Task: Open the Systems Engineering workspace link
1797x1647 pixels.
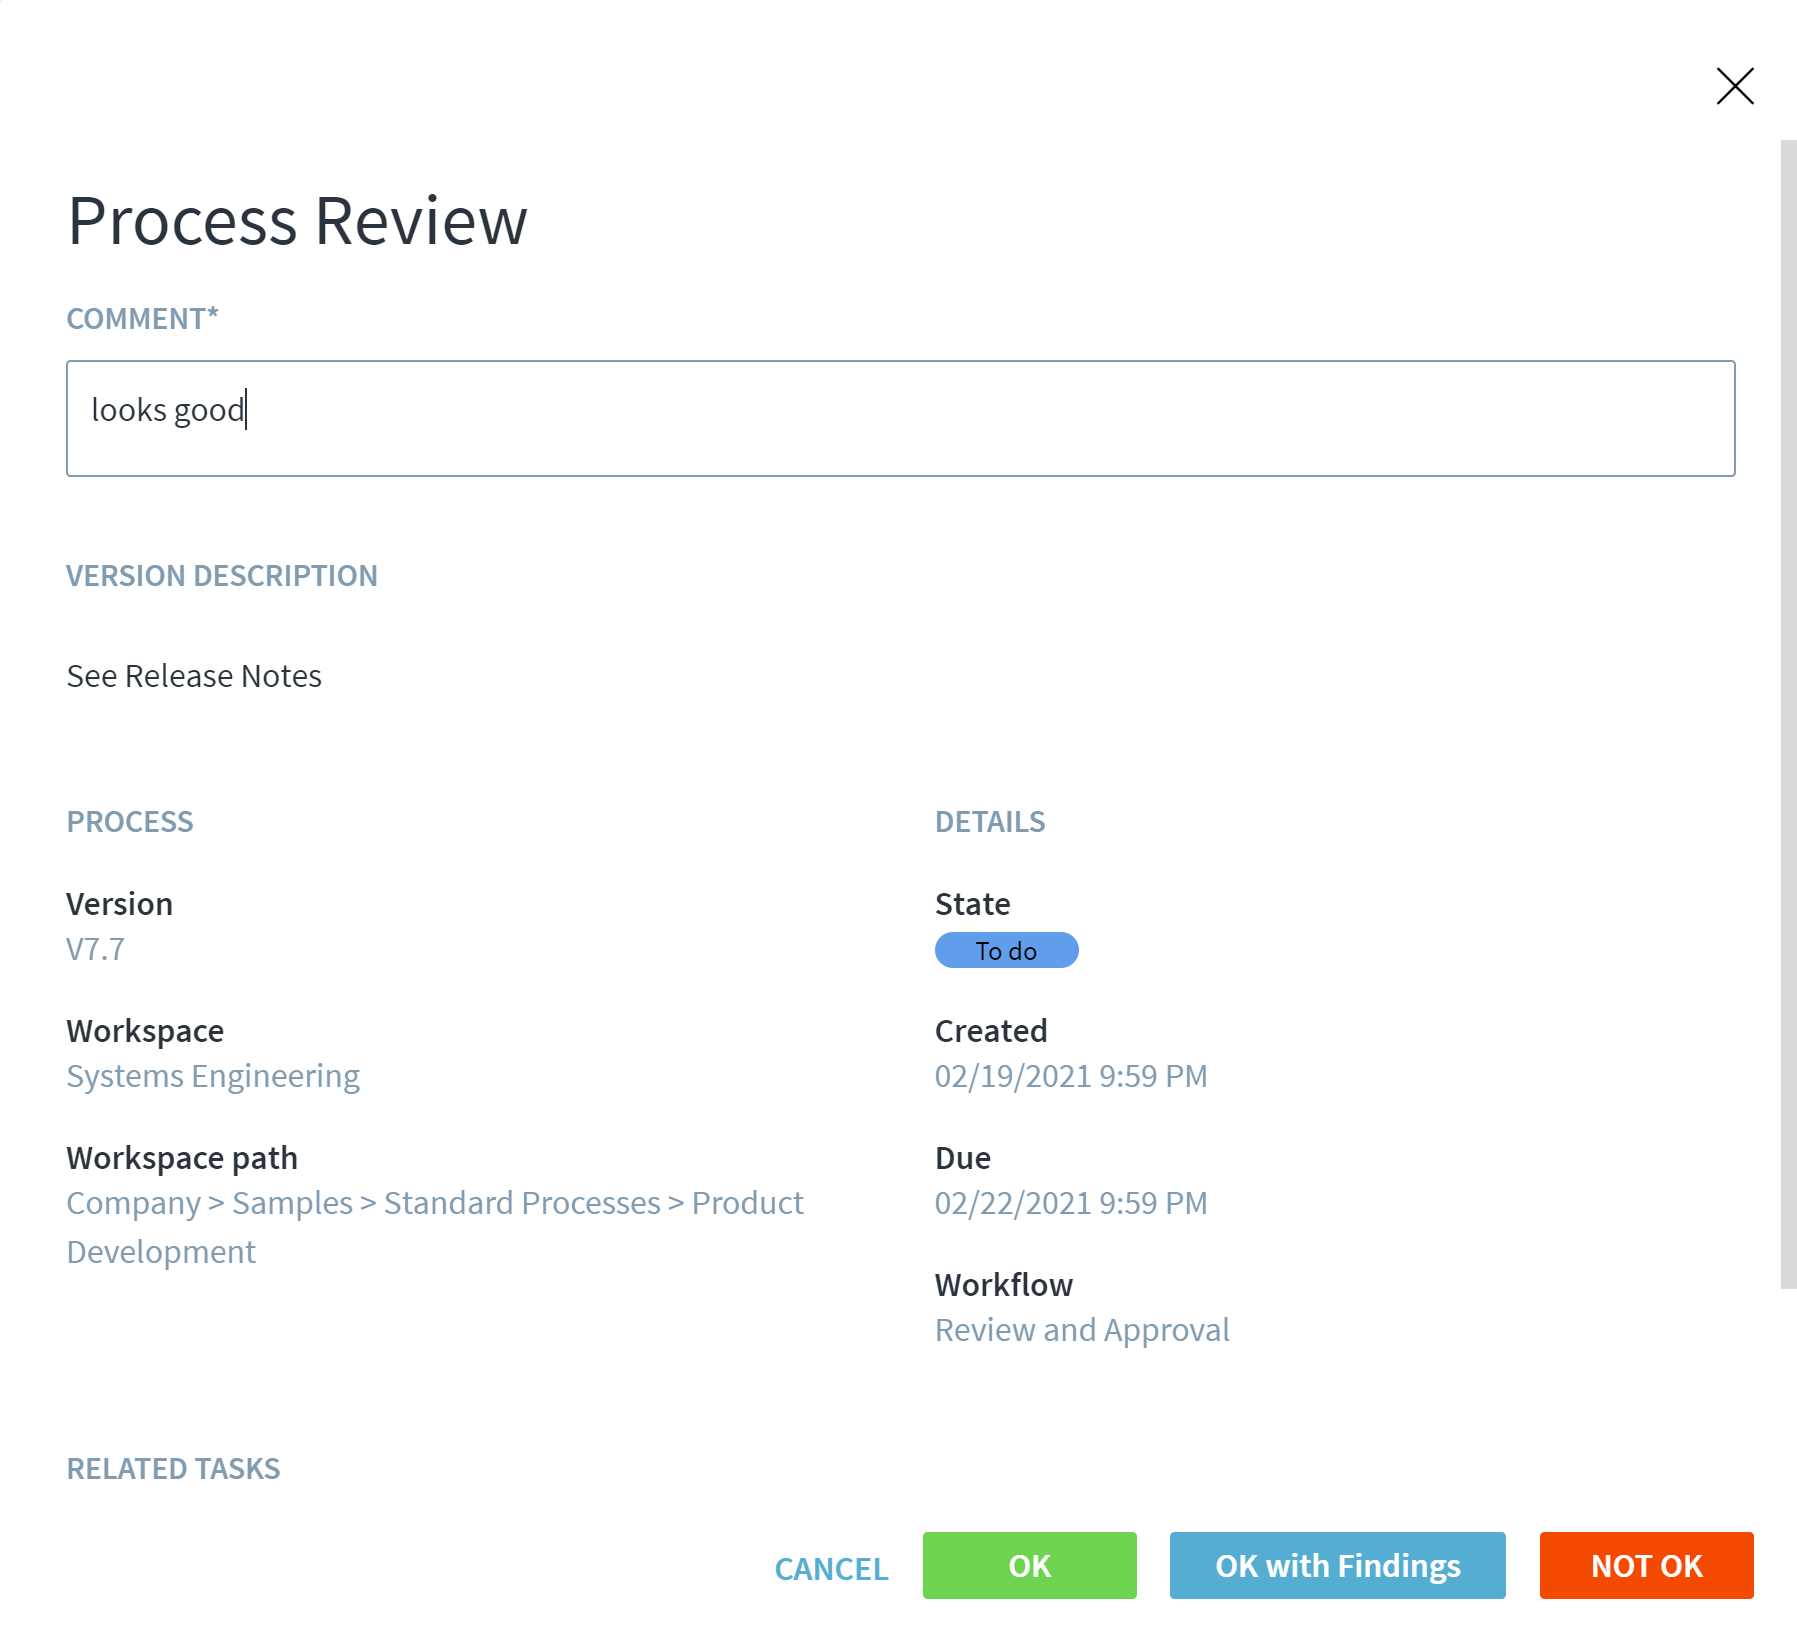Action: (213, 1076)
